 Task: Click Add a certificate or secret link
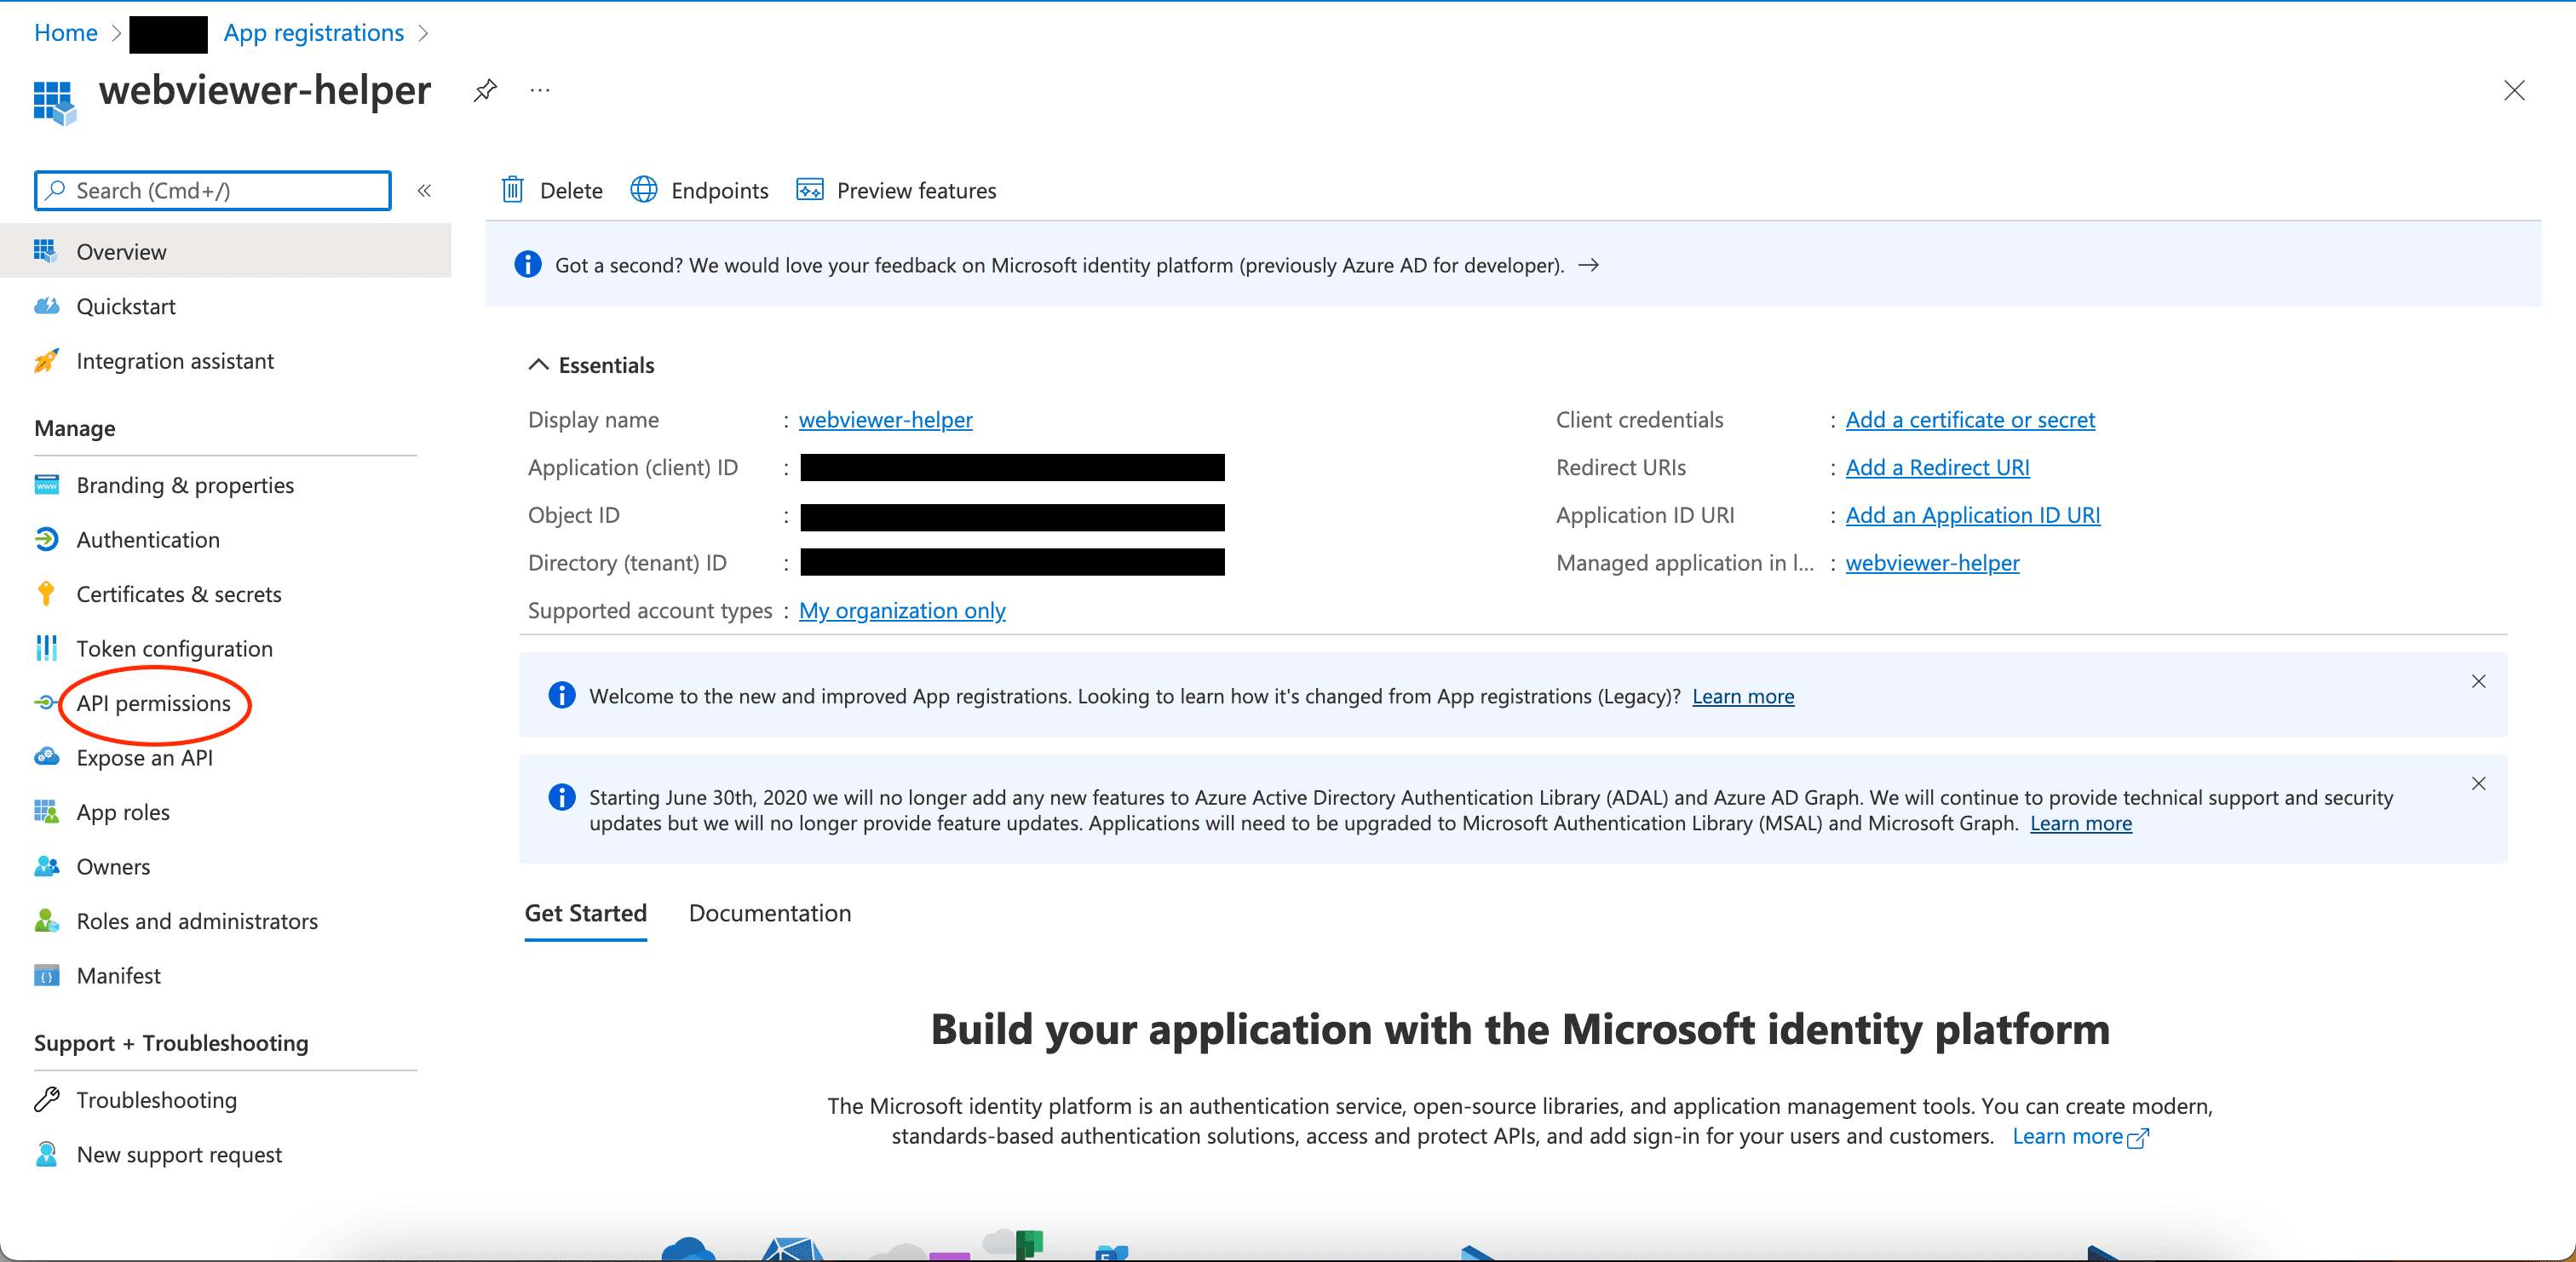click(x=1969, y=420)
